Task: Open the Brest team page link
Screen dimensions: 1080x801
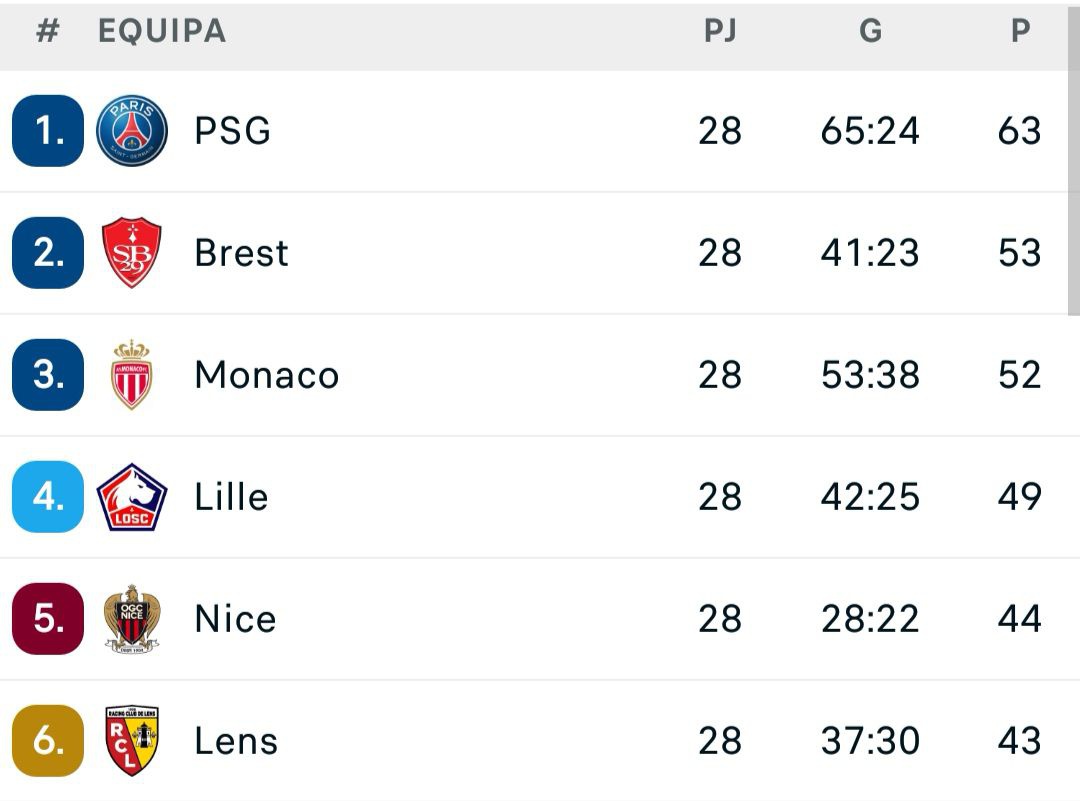Action: (240, 252)
